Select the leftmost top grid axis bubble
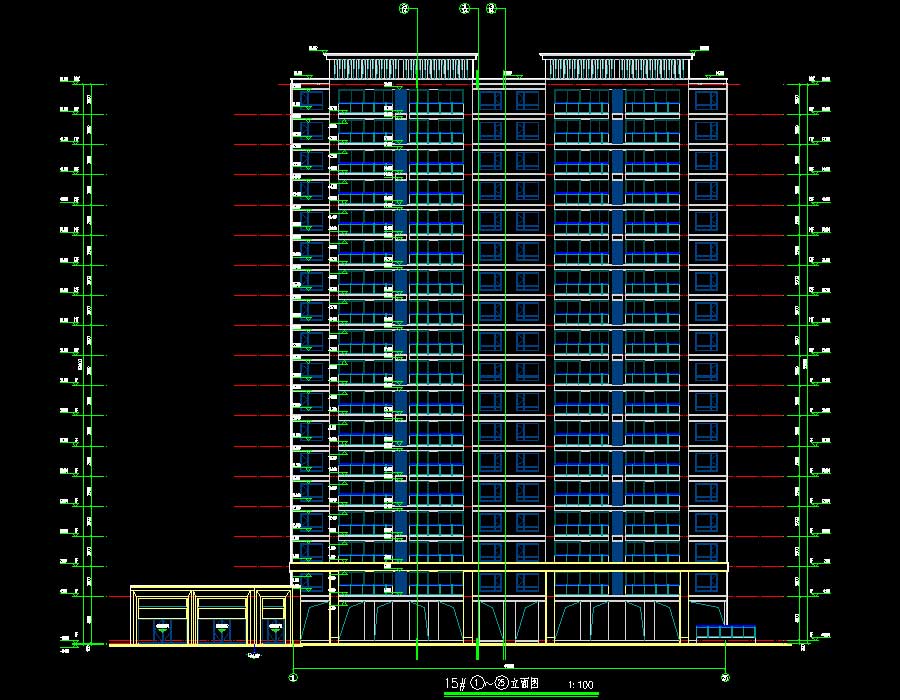 (x=405, y=9)
